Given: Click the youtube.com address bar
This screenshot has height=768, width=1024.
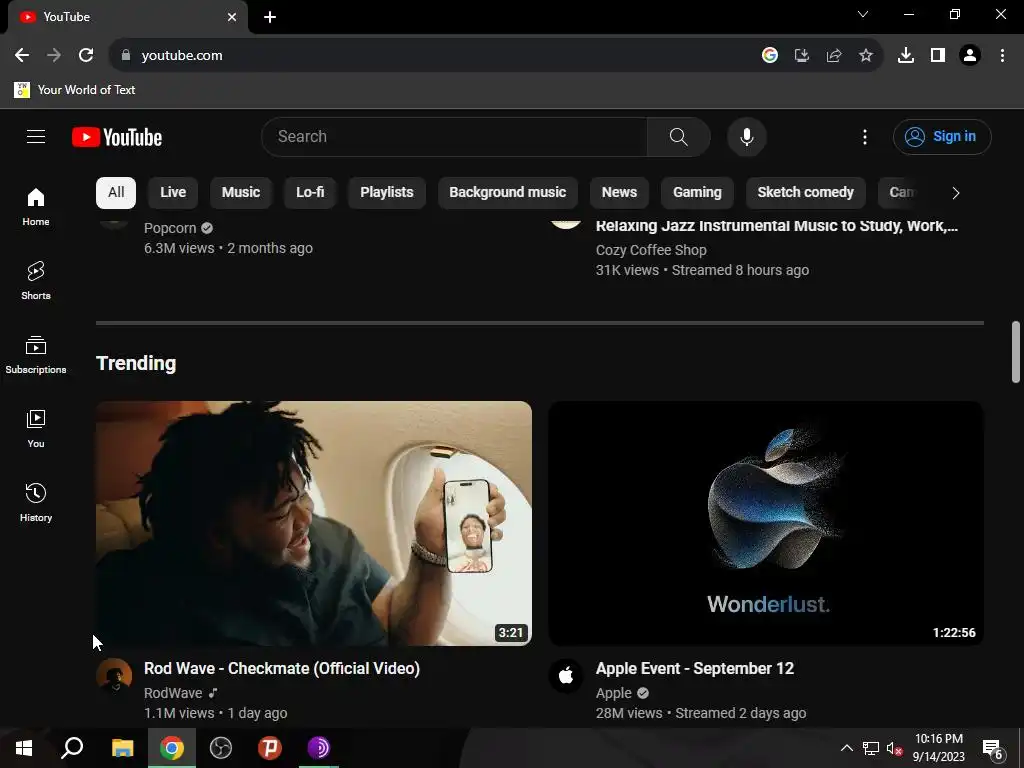Looking at the screenshot, I should [431, 56].
